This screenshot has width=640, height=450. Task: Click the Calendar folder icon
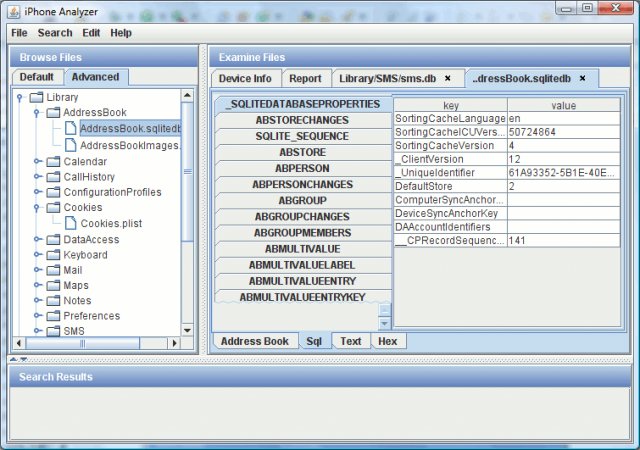tap(53, 162)
